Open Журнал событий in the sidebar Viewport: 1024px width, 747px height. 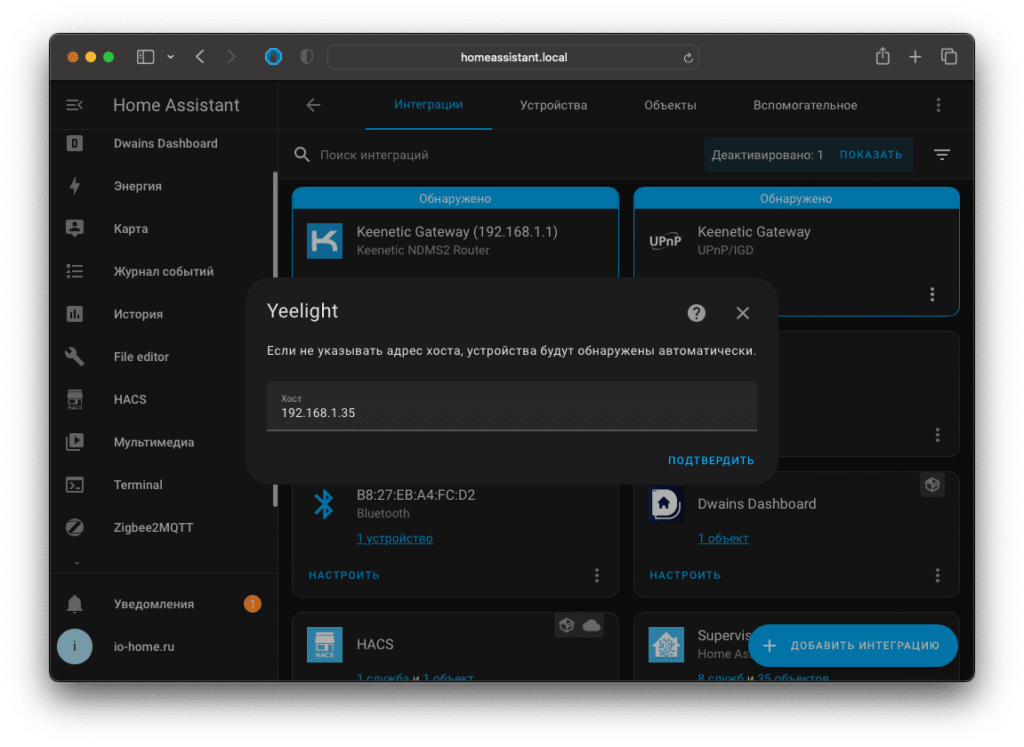[163, 271]
